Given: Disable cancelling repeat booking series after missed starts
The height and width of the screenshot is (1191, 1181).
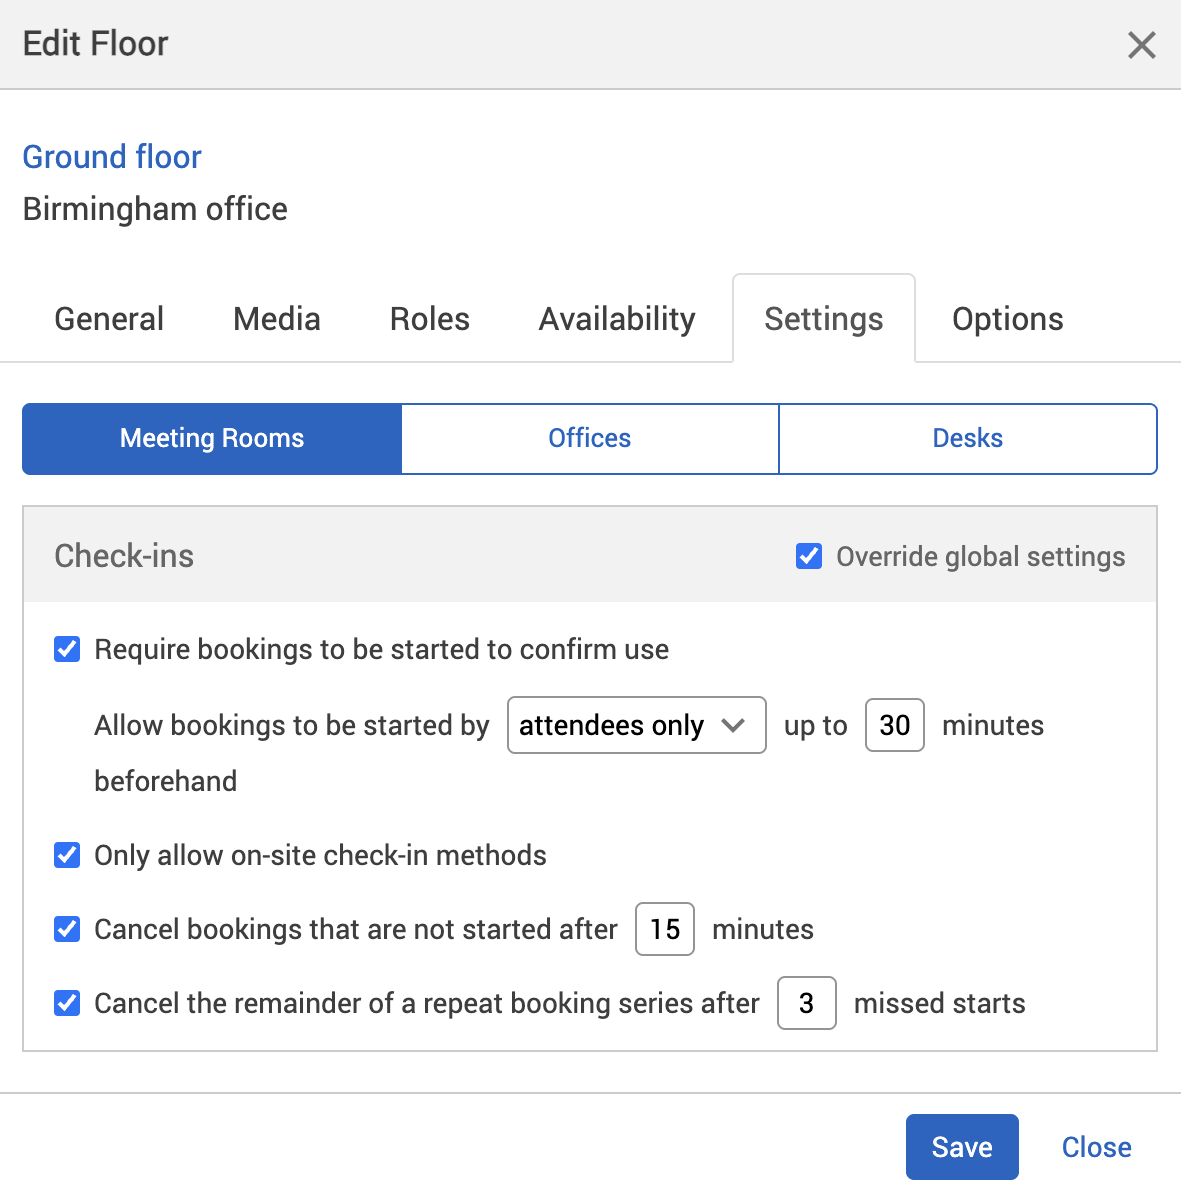Looking at the screenshot, I should (x=66, y=1003).
